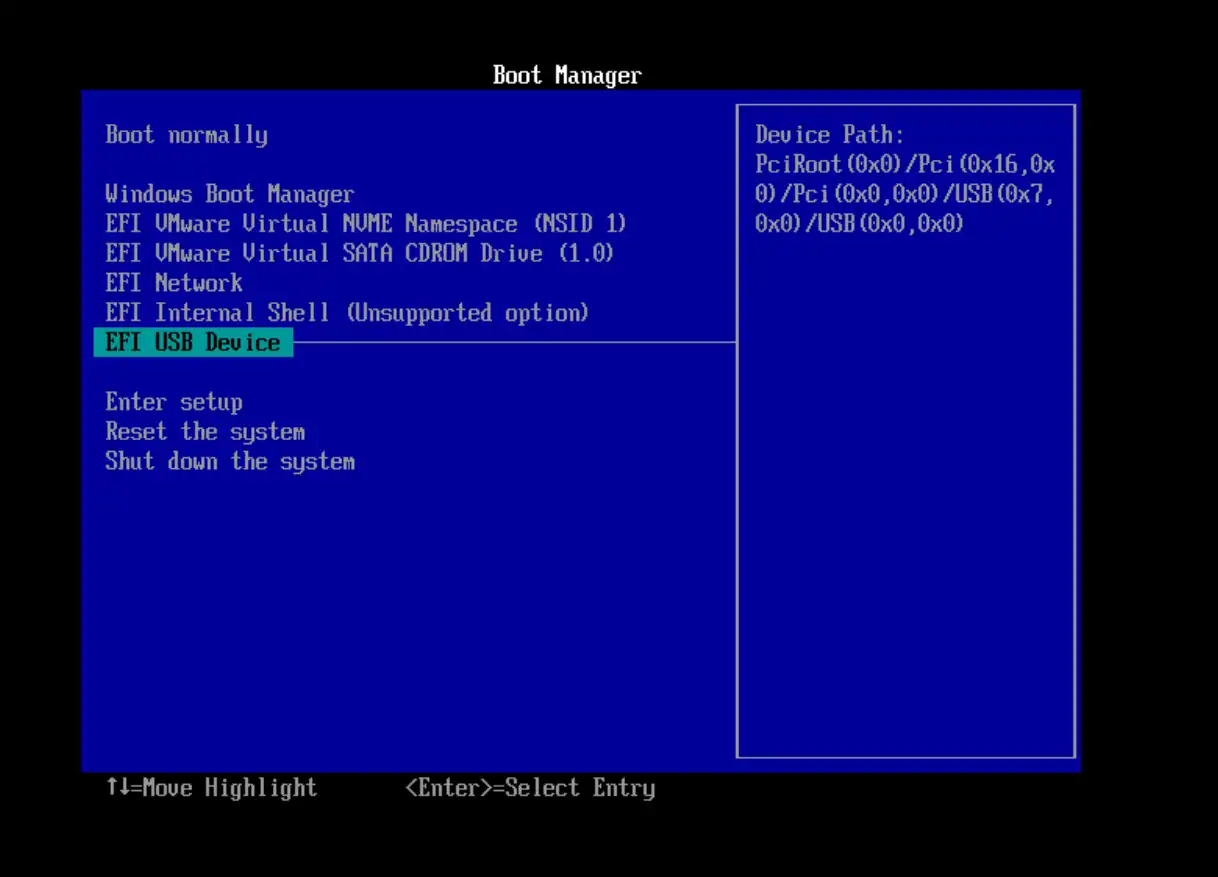
Task: Click the <Enter>=Select Entry hint
Action: tap(530, 788)
